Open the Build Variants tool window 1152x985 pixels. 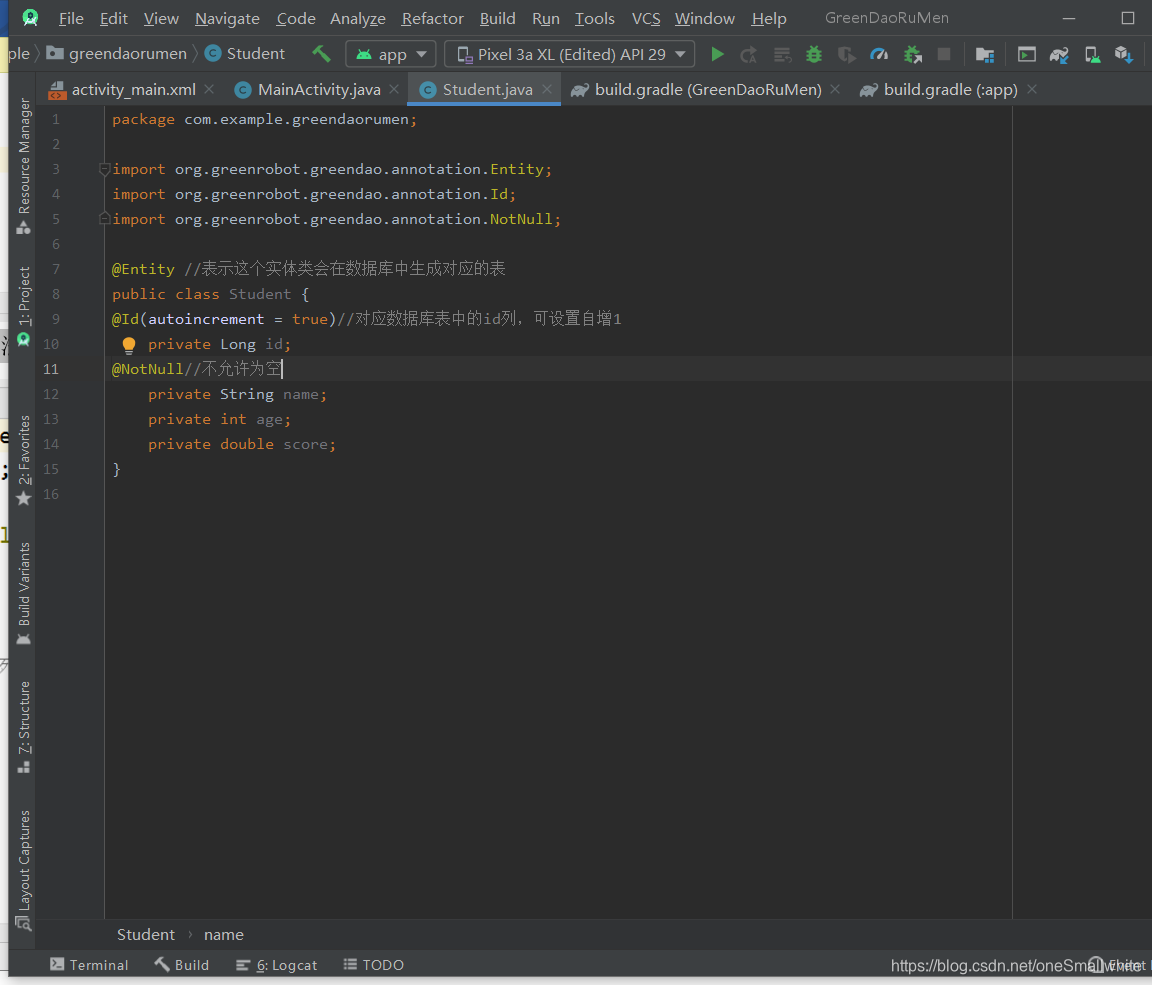[24, 593]
